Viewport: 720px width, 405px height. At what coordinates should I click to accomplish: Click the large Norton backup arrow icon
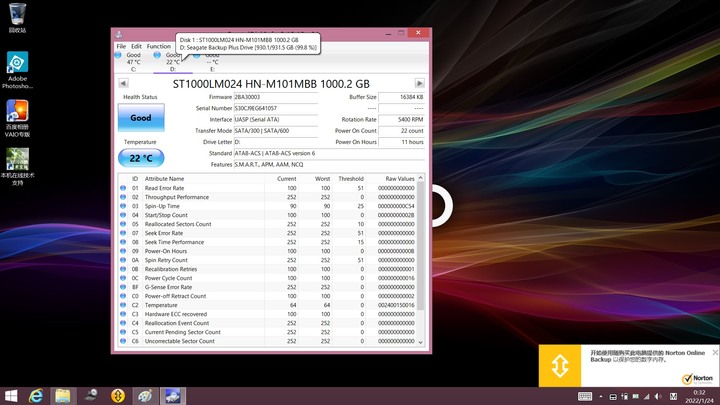tap(560, 366)
